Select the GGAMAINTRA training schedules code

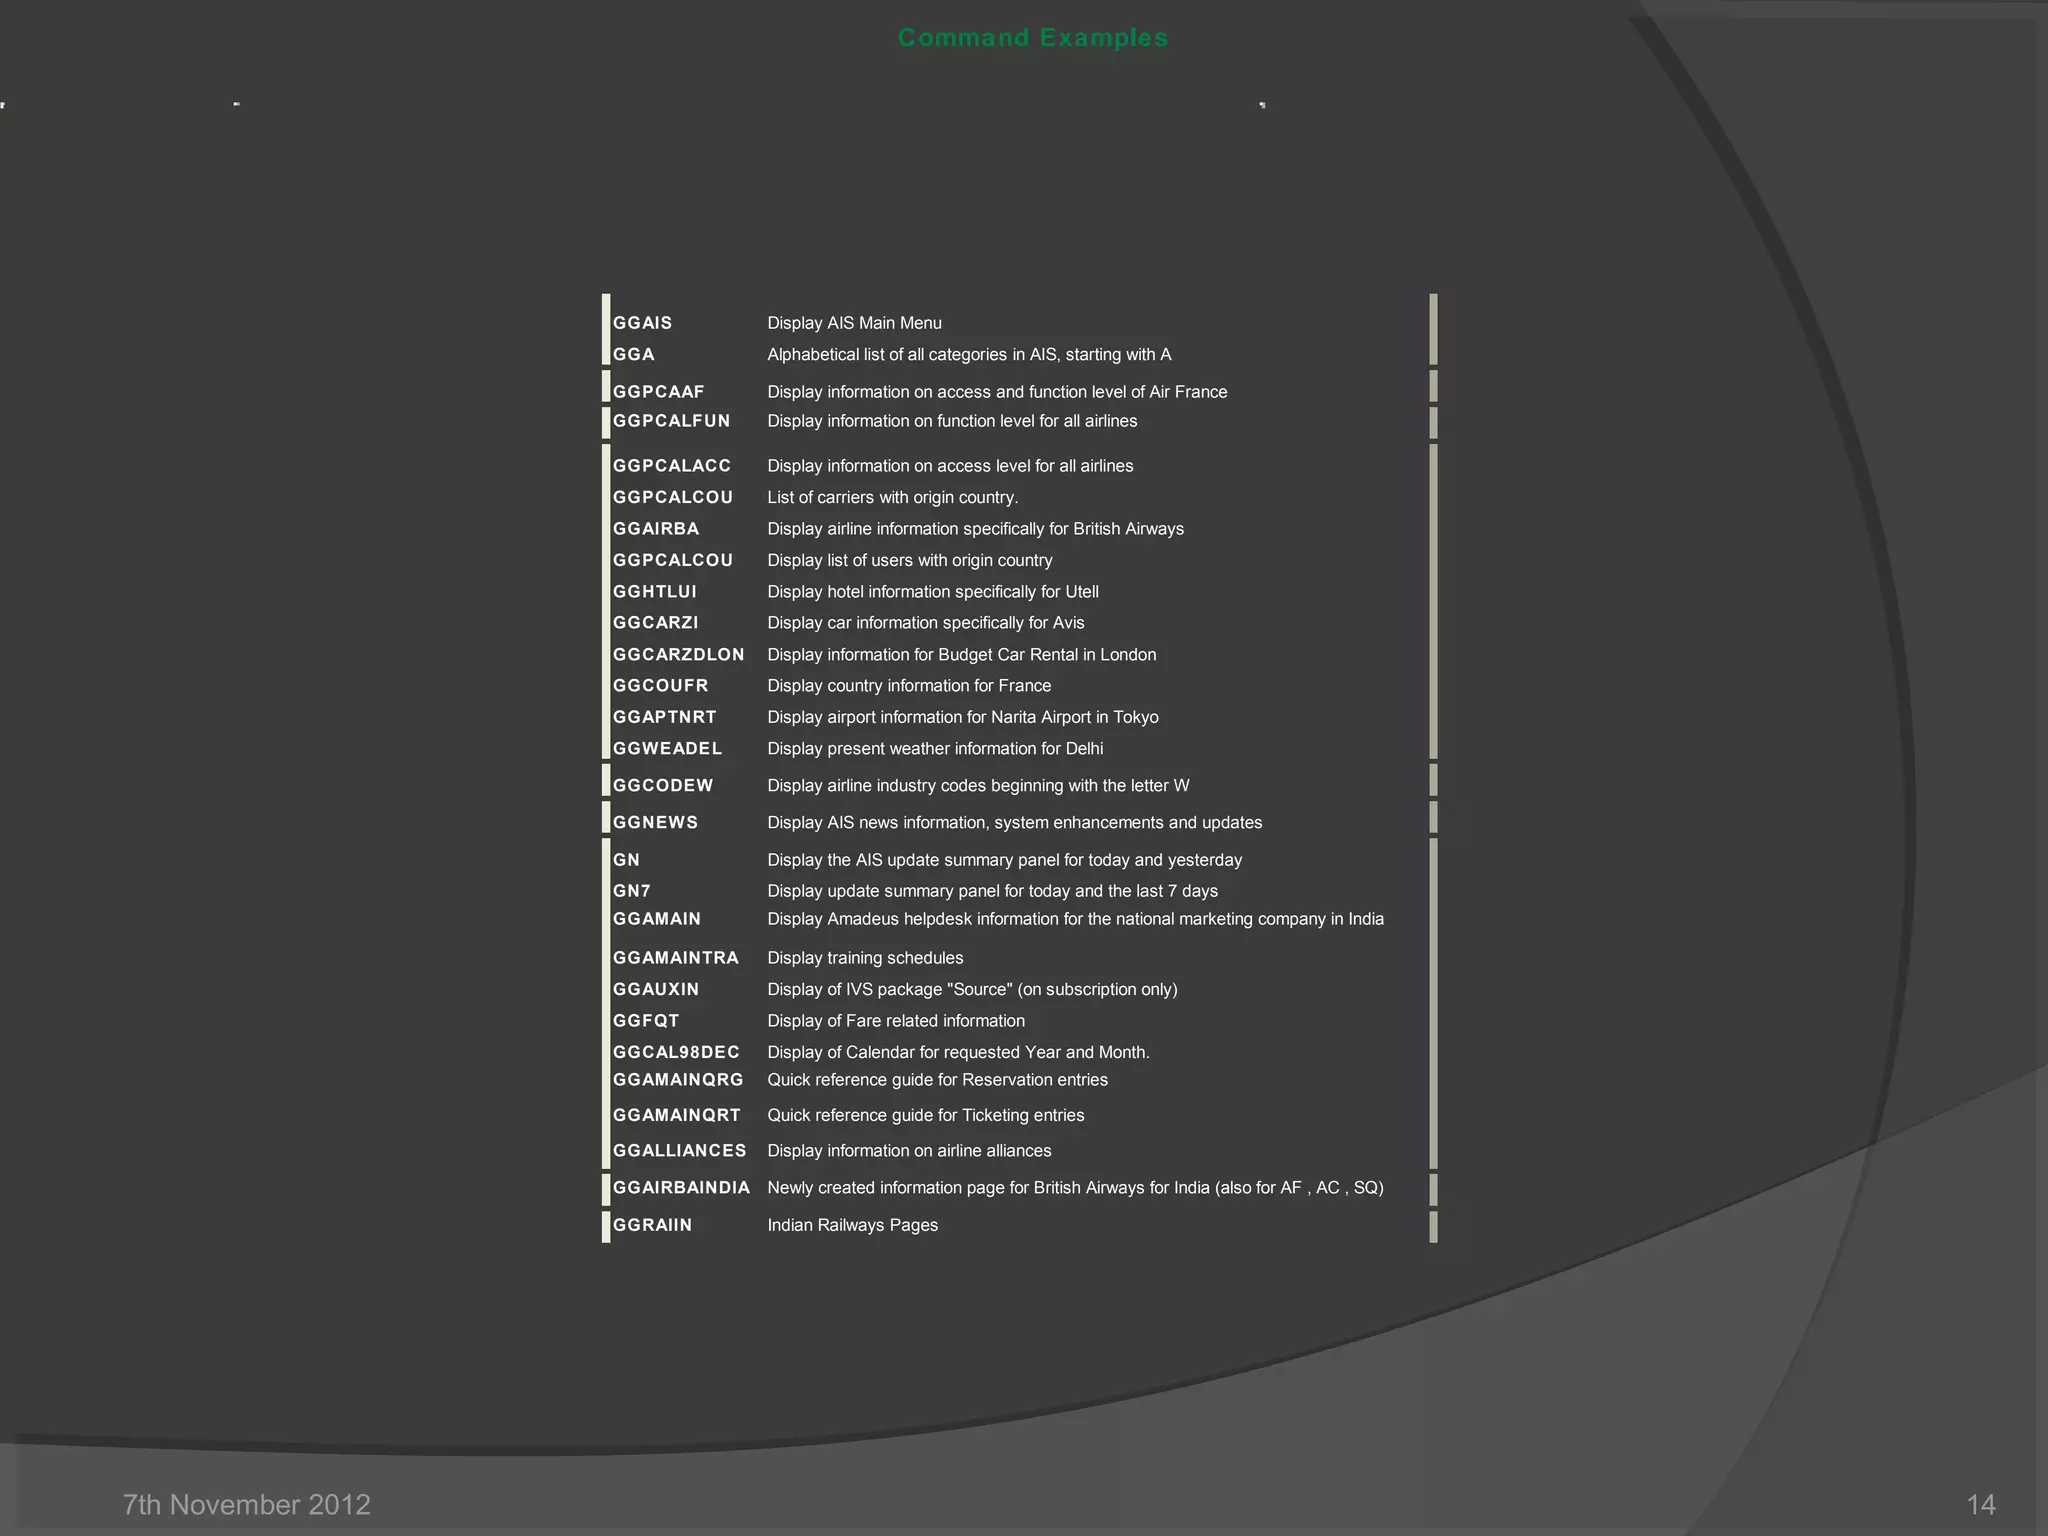pos(675,958)
